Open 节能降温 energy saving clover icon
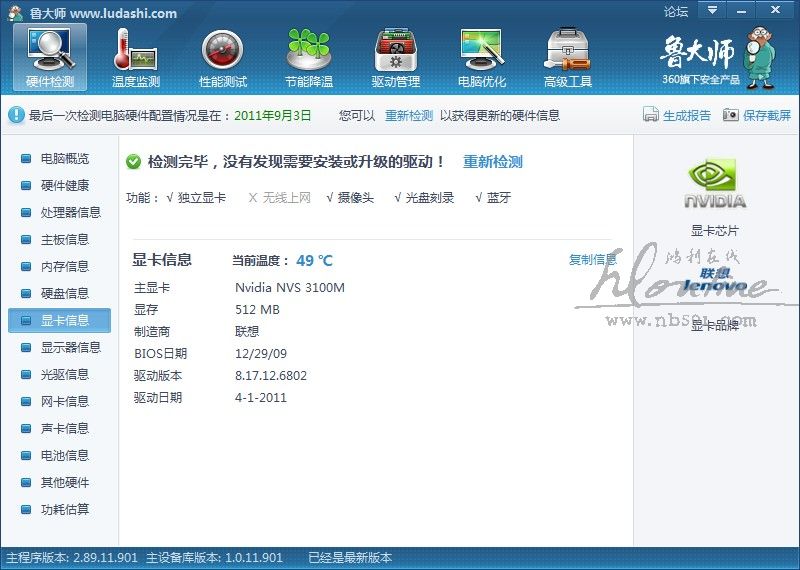The height and width of the screenshot is (570, 800). coord(309,58)
